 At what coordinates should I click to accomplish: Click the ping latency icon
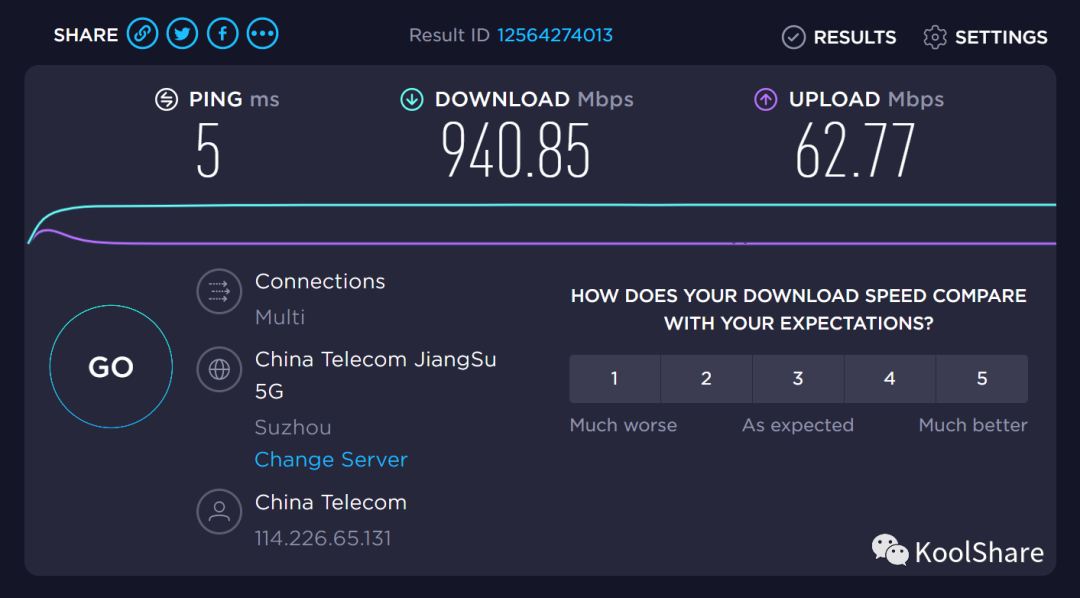click(x=166, y=99)
